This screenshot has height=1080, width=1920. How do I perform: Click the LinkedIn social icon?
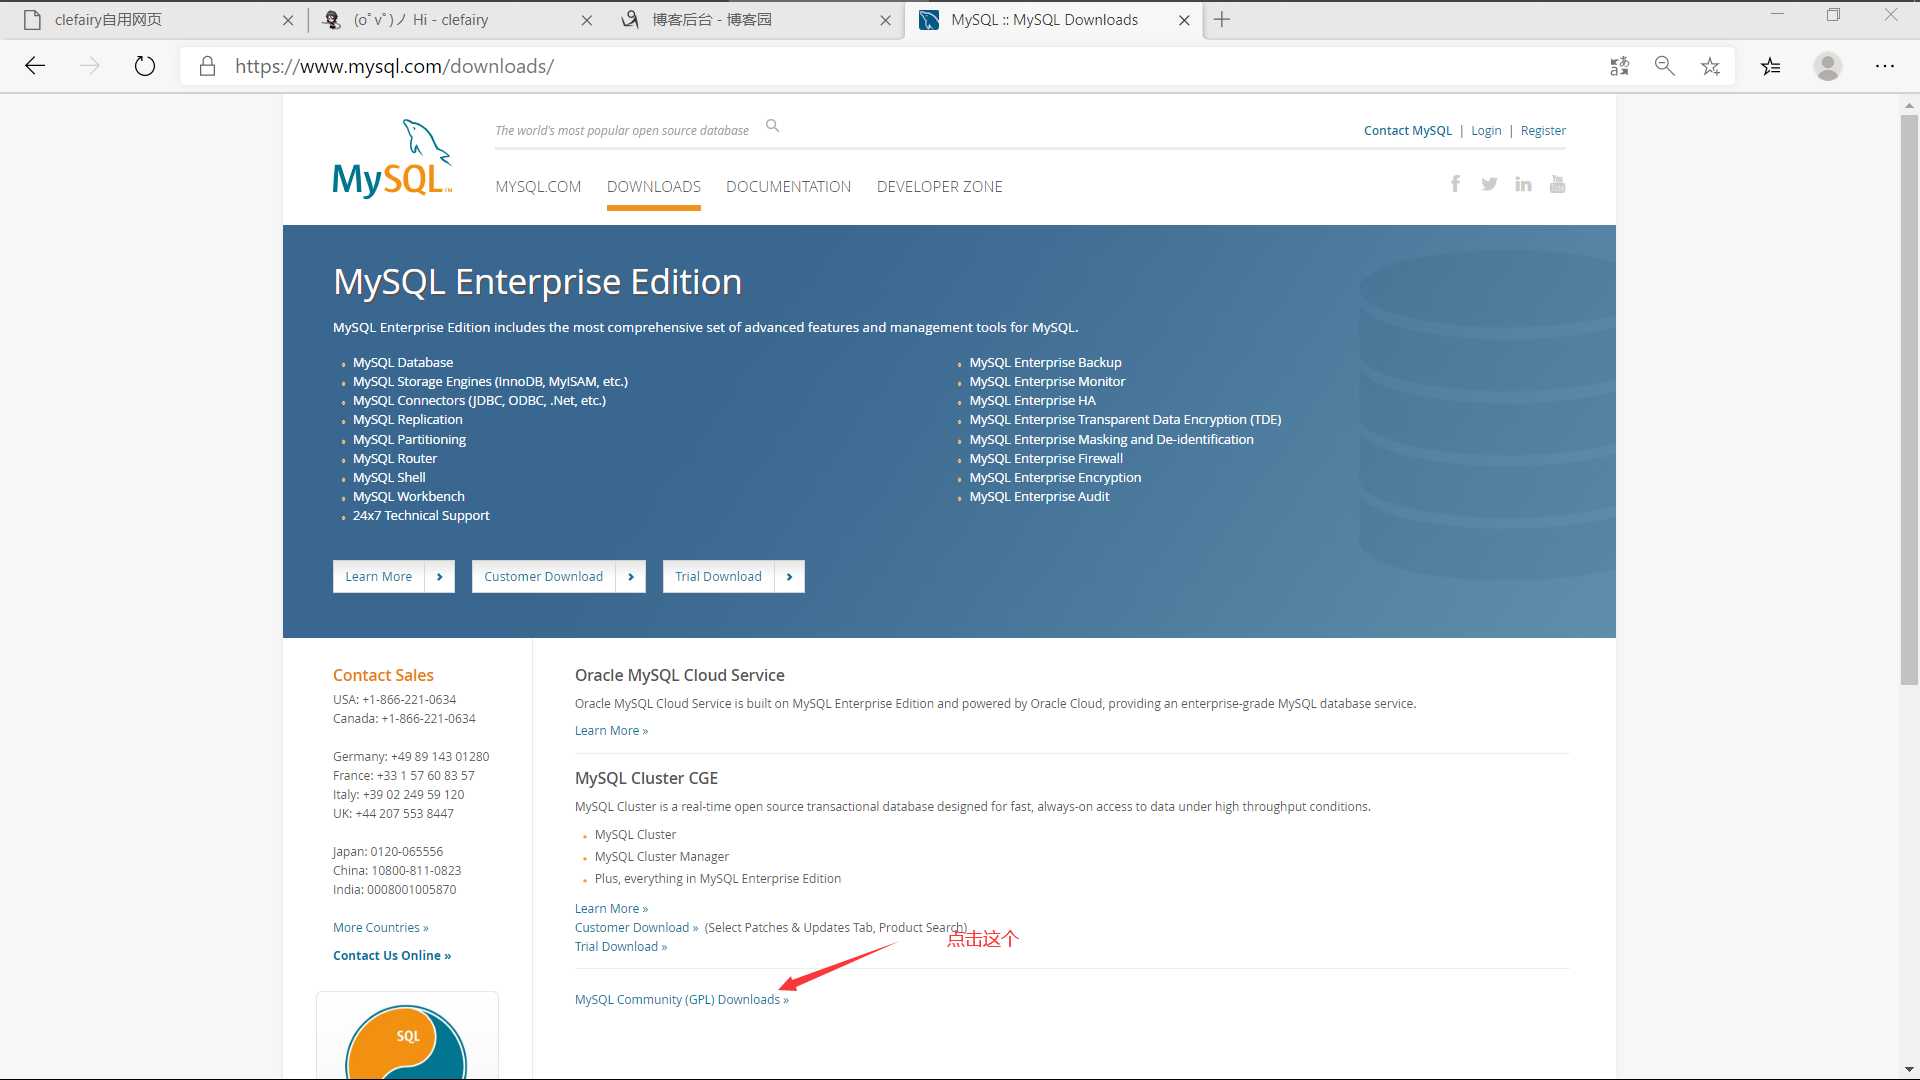tap(1522, 183)
